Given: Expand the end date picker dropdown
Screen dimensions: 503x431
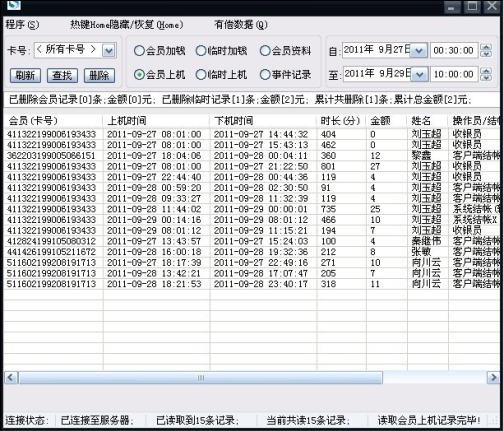Looking at the screenshot, I should (x=418, y=75).
